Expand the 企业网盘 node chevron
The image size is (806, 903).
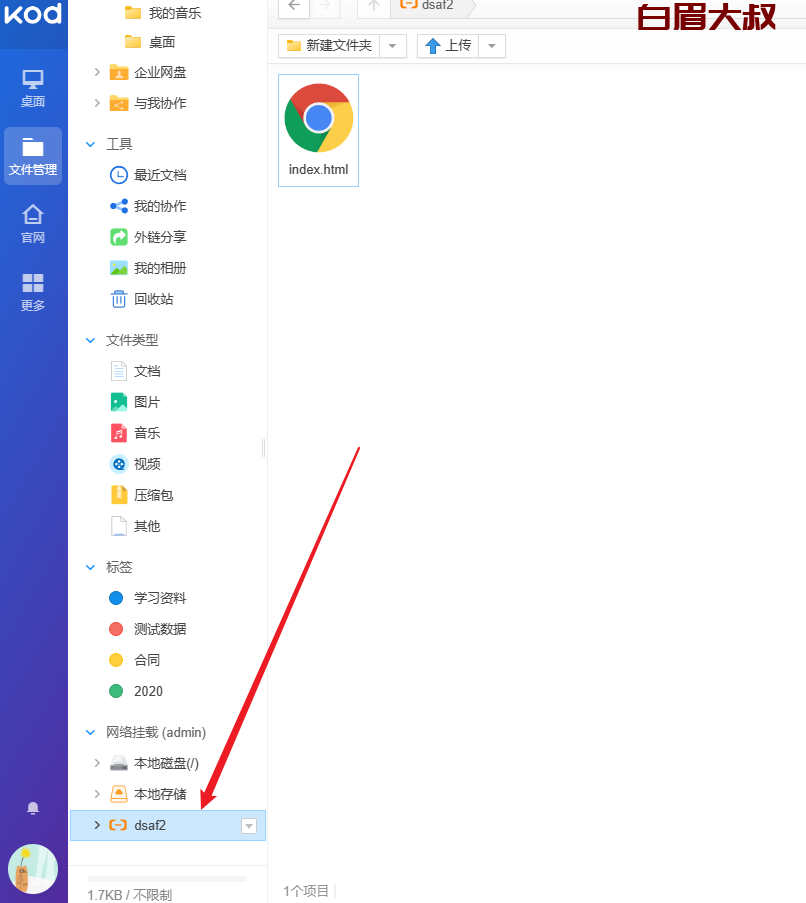(x=97, y=73)
